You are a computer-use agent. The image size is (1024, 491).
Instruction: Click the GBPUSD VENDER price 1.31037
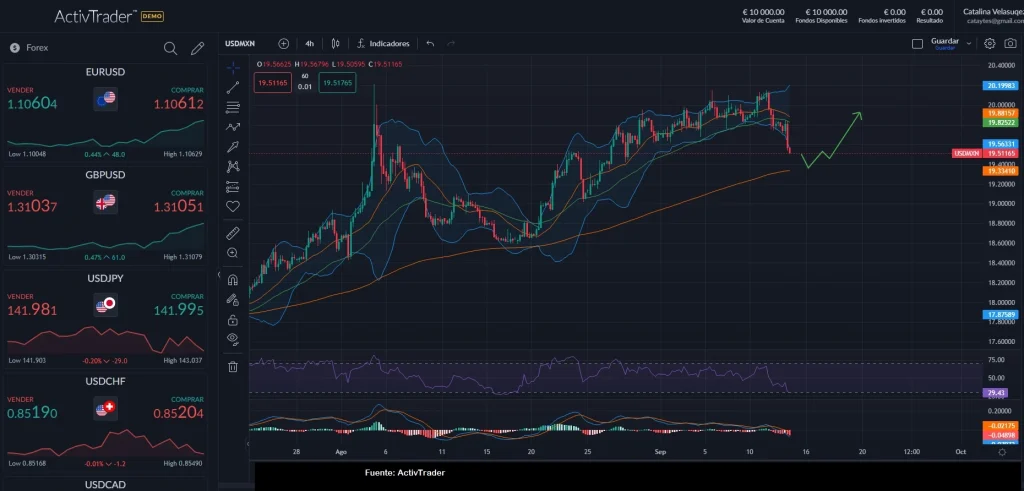(32, 207)
